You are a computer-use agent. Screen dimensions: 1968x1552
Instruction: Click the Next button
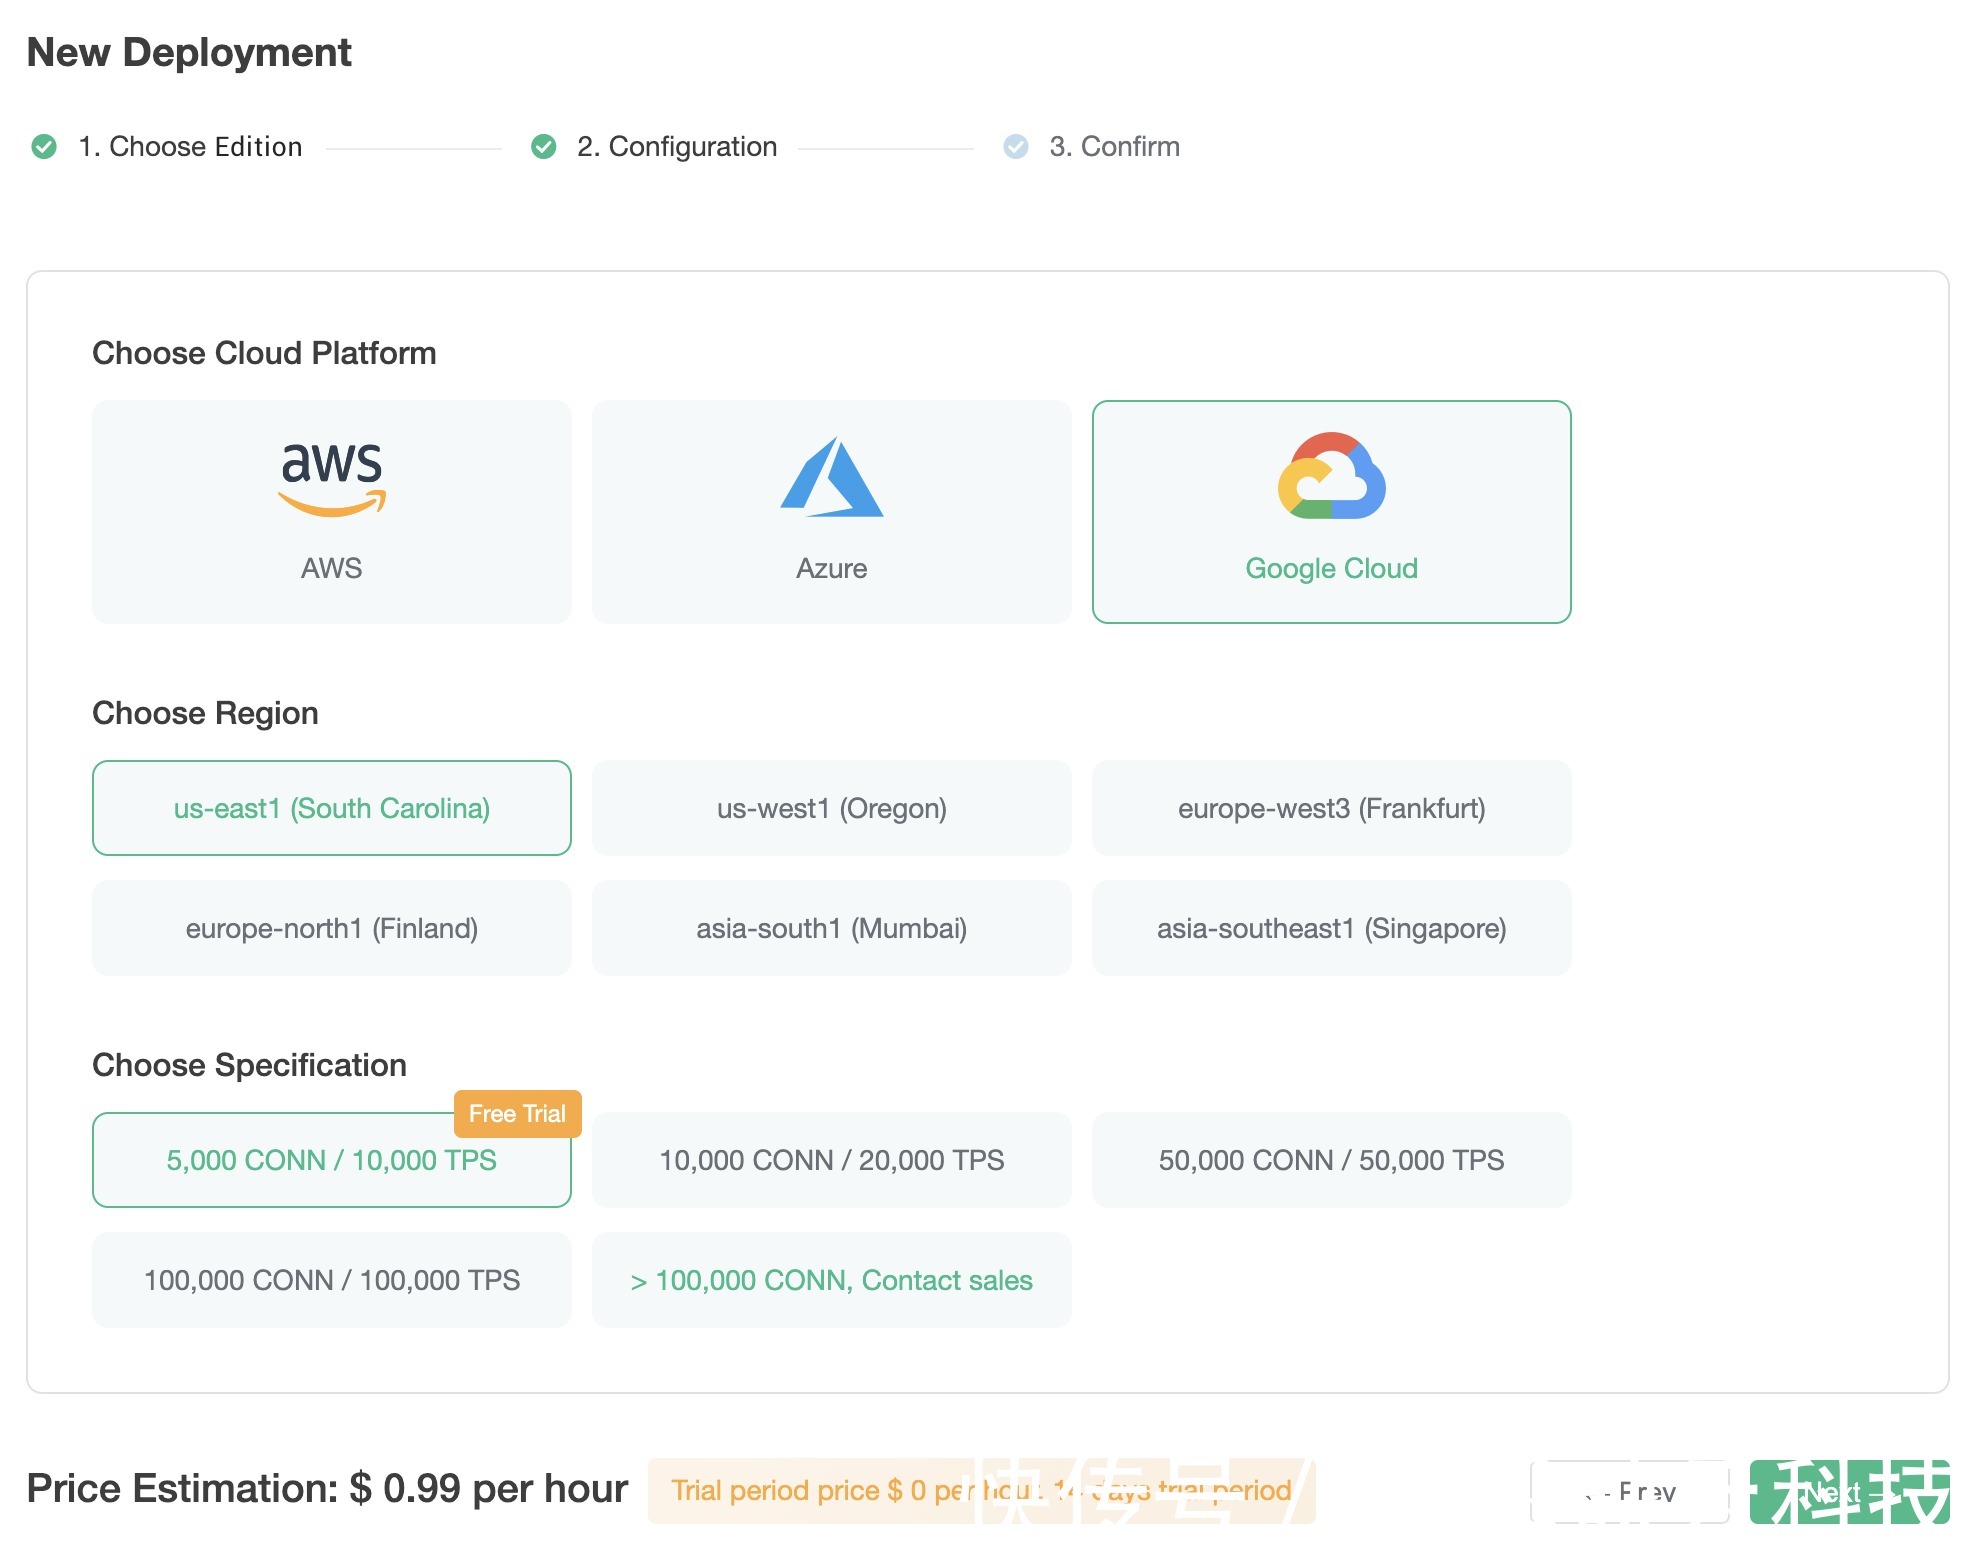tap(1849, 1492)
